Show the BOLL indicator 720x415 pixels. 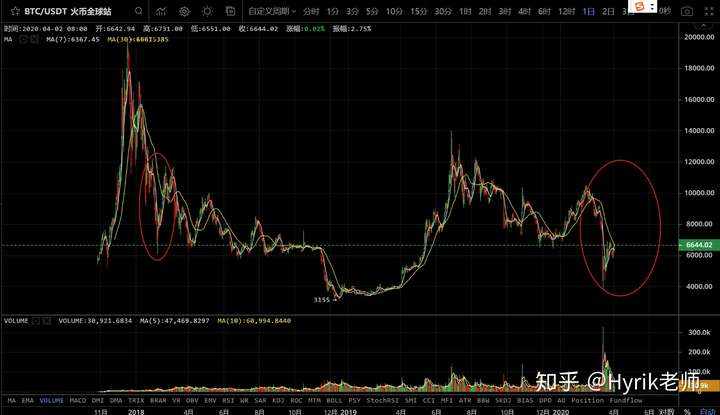334,400
